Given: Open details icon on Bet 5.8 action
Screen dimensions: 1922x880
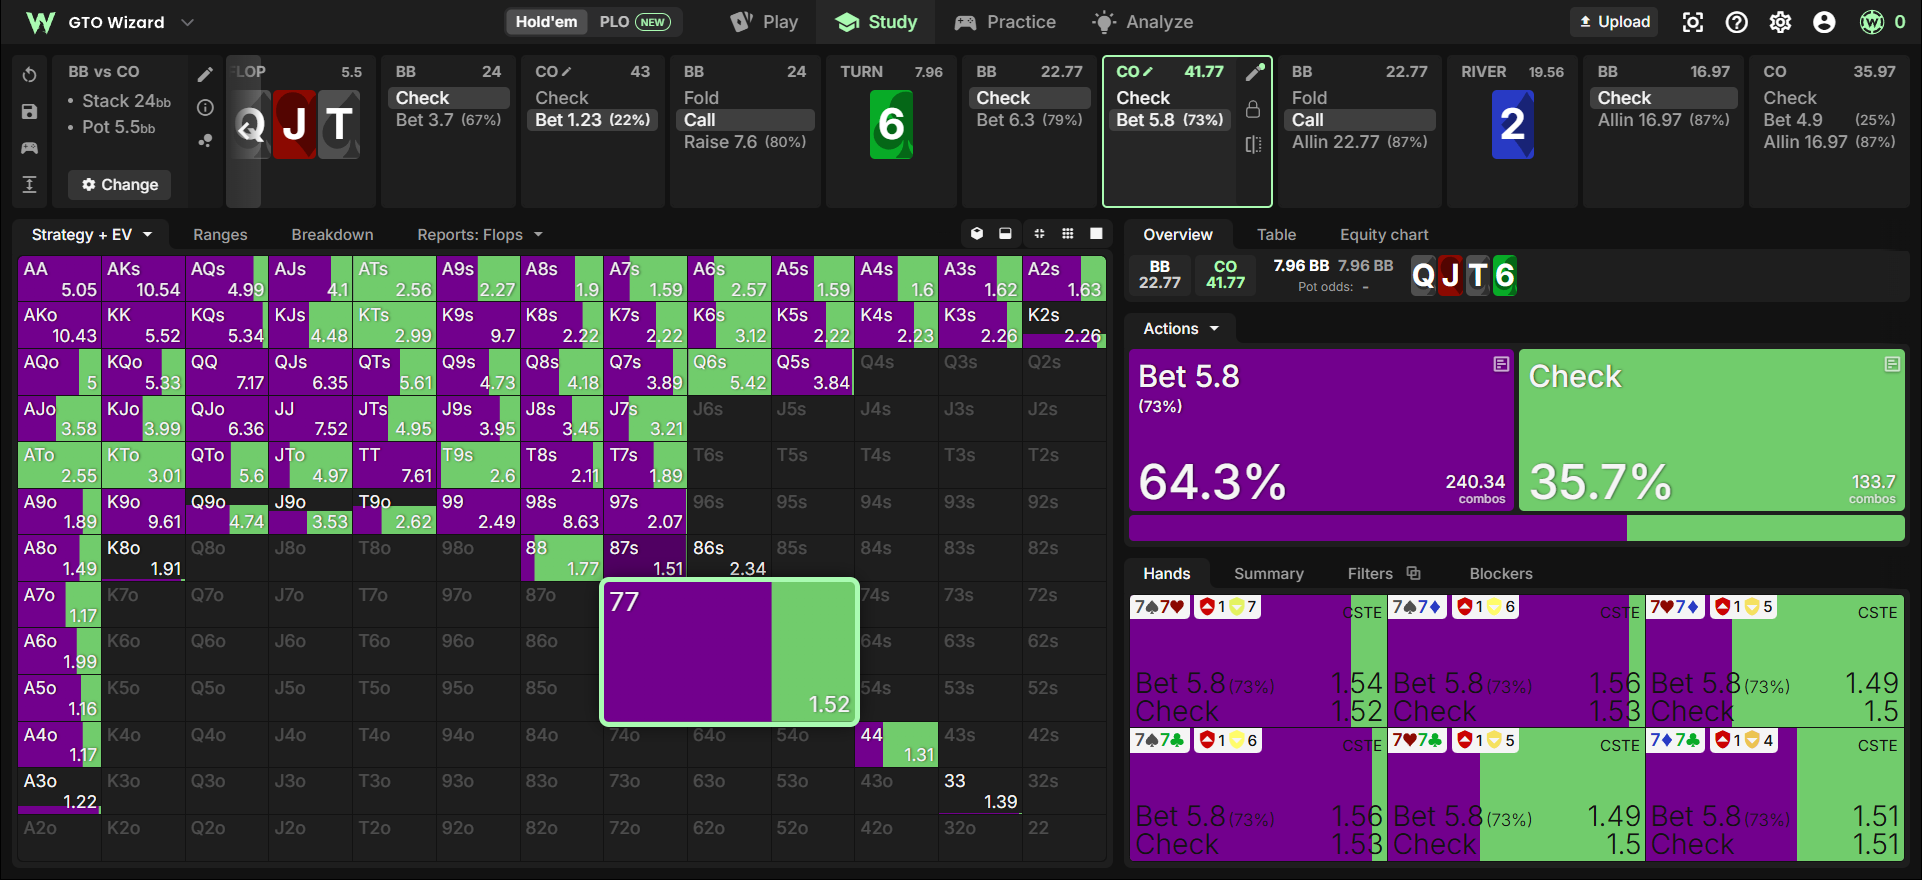Looking at the screenshot, I should [1501, 364].
